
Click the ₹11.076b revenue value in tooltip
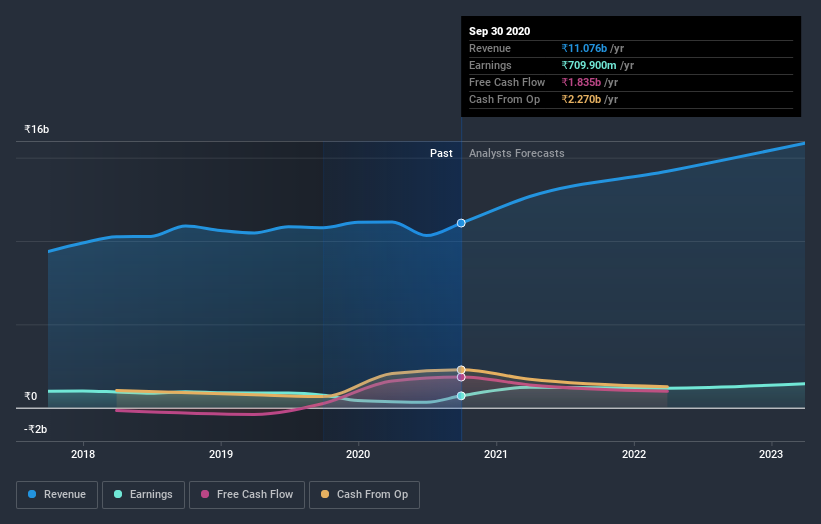(x=584, y=48)
